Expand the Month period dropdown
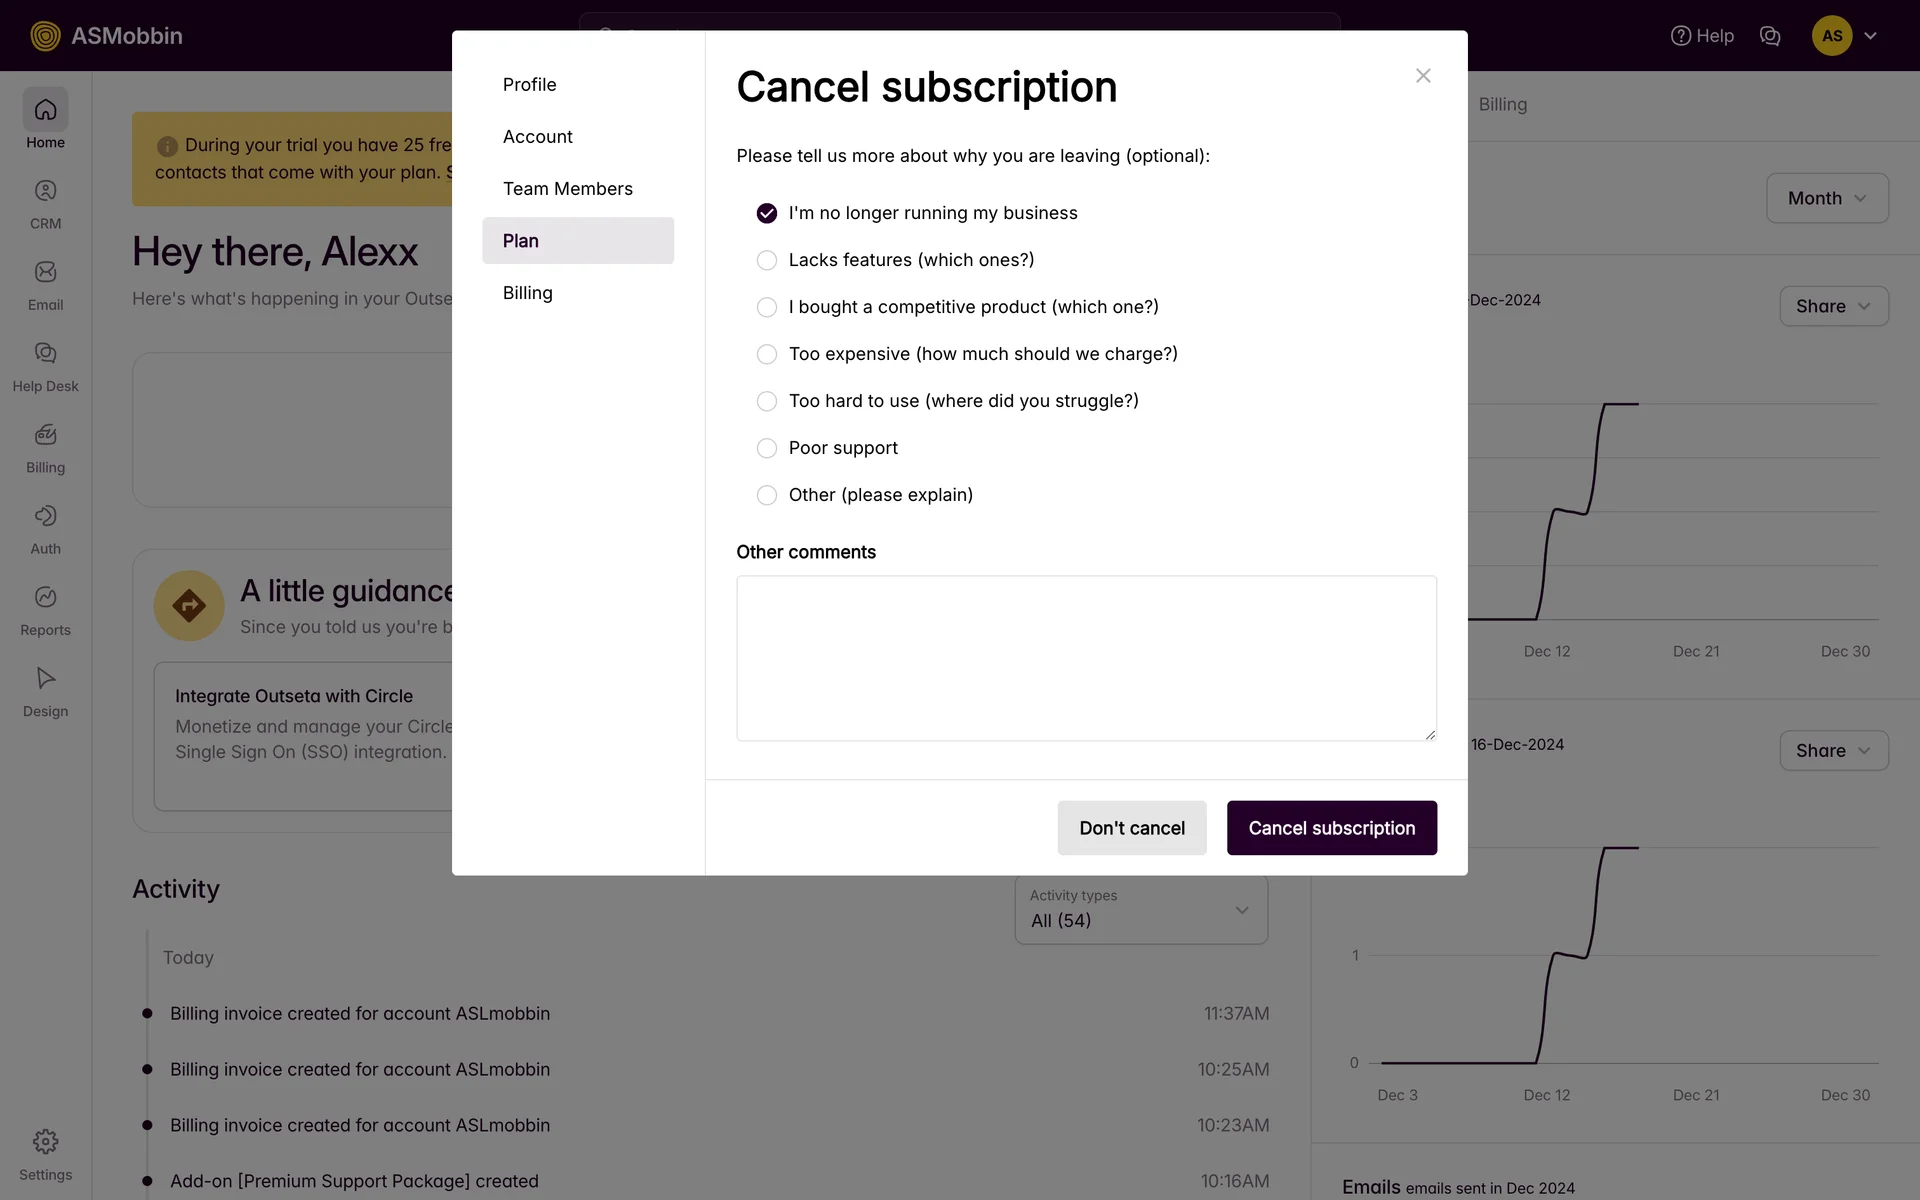 click(1826, 198)
